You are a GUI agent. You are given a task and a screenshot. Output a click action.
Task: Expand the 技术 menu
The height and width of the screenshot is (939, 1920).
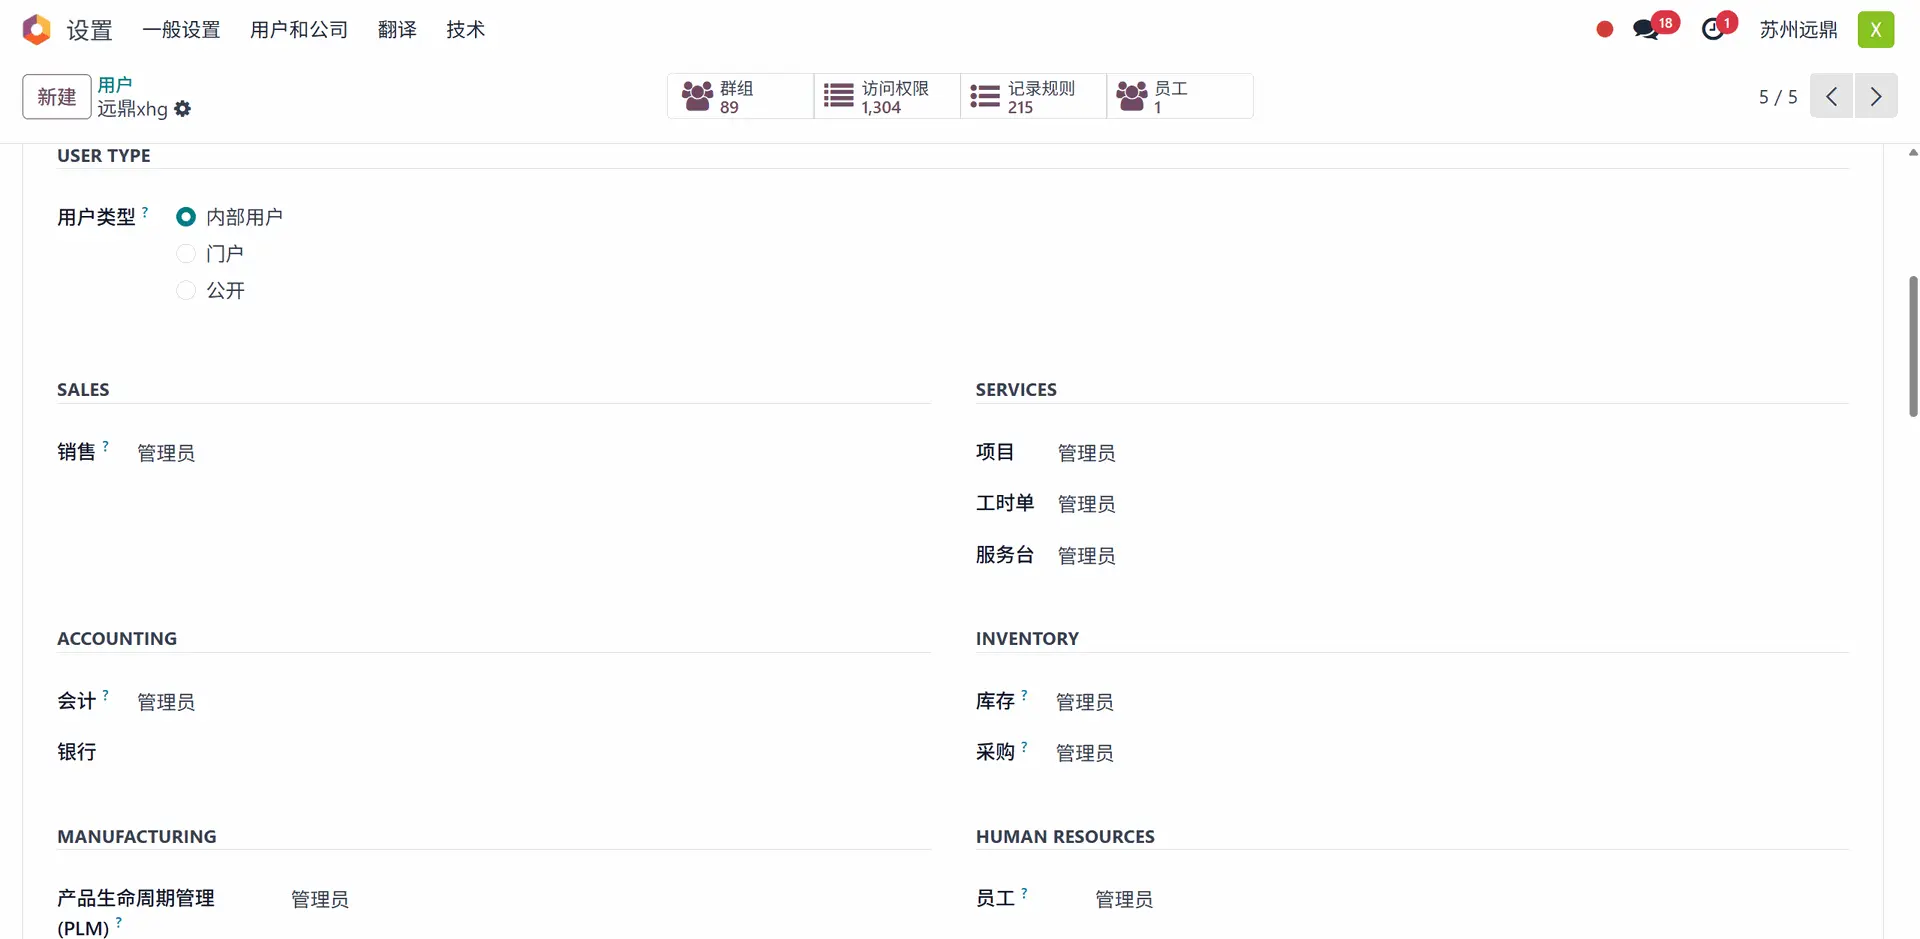(465, 30)
